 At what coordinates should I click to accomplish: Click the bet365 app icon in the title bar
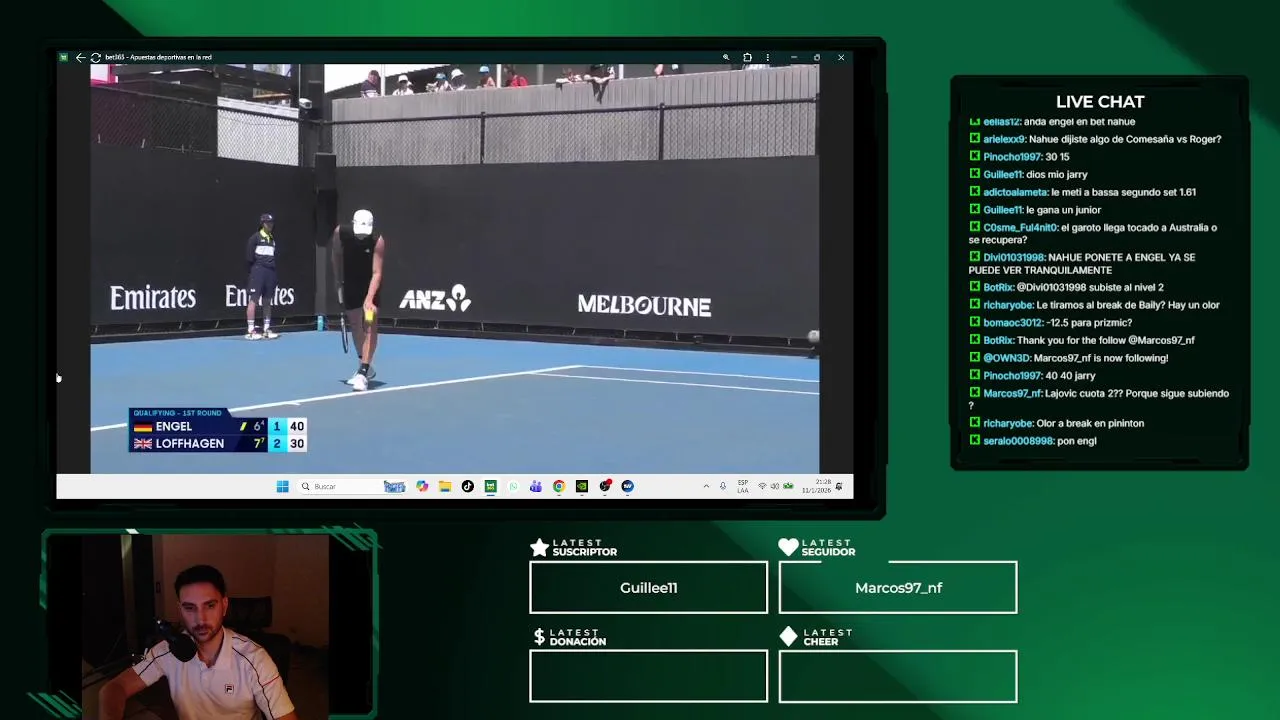coord(64,57)
